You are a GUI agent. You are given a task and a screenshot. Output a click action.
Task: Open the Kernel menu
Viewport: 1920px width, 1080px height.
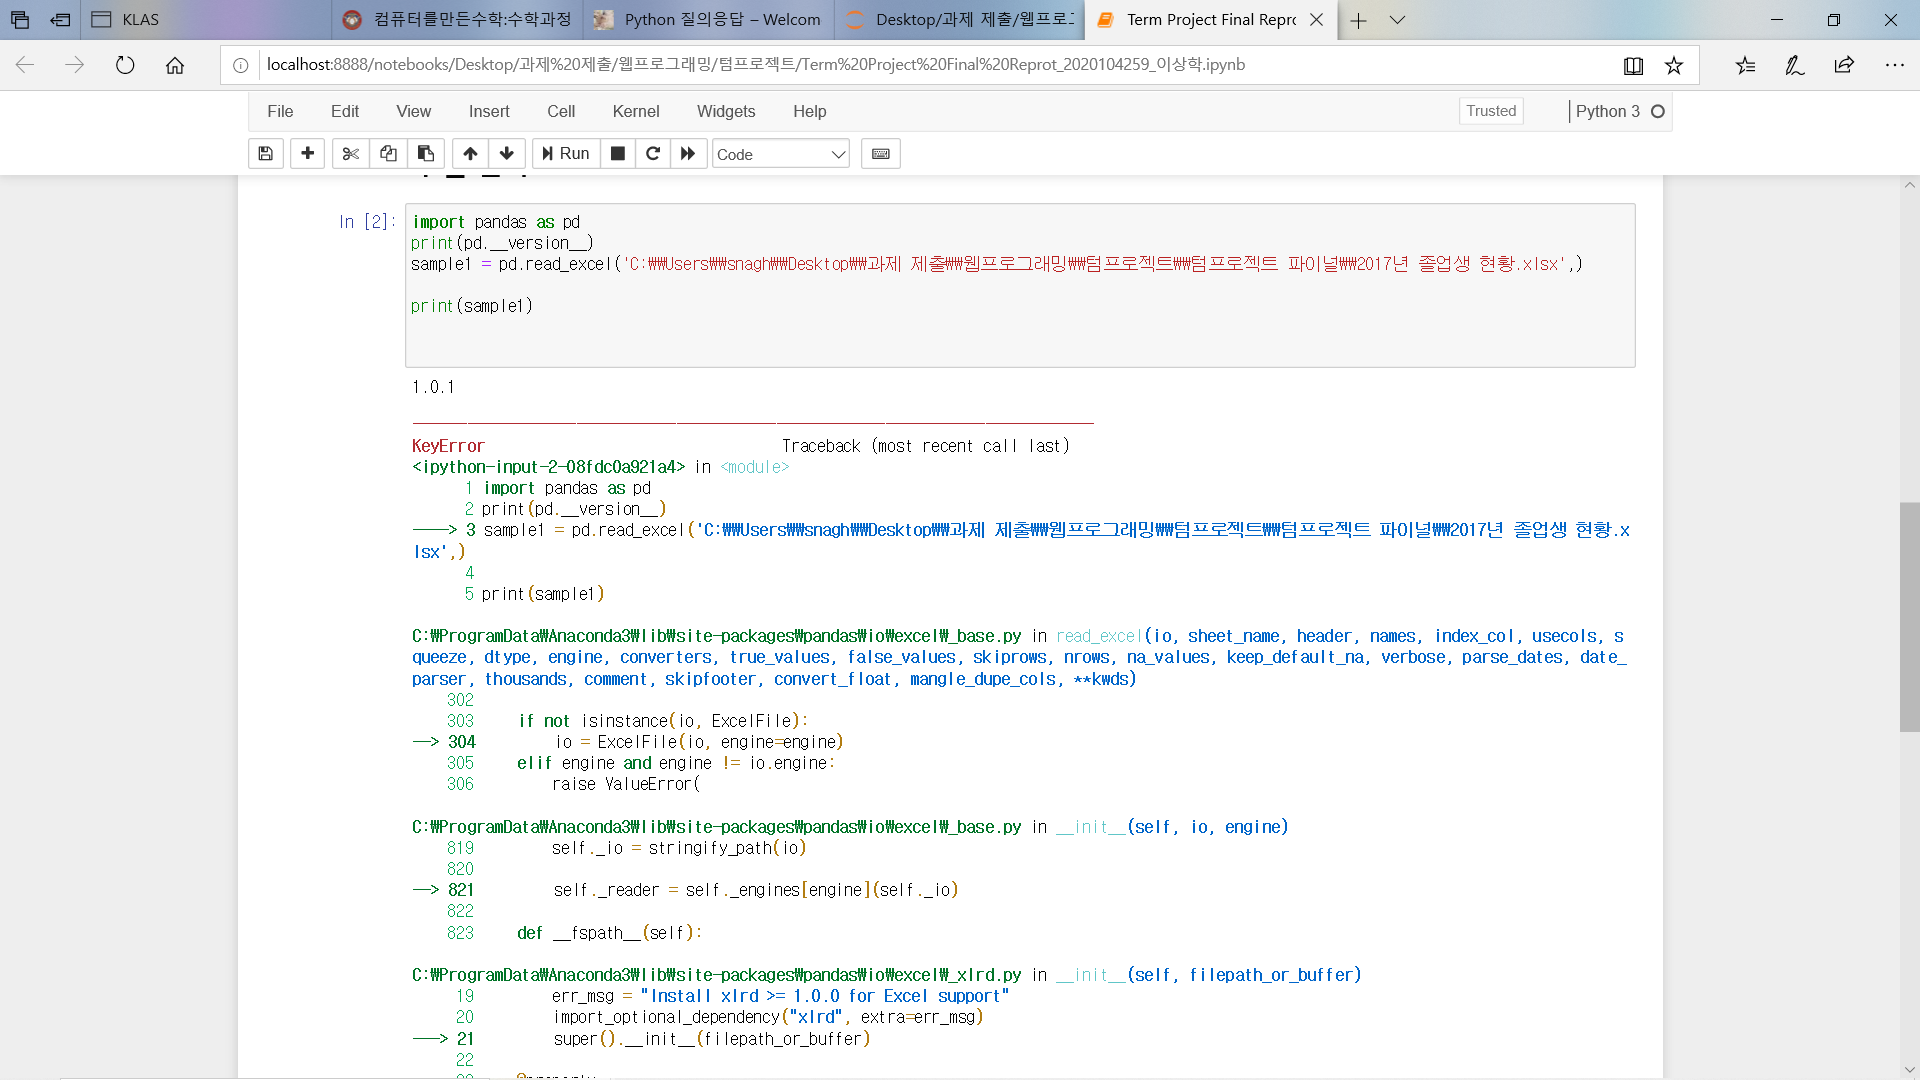[x=636, y=111]
